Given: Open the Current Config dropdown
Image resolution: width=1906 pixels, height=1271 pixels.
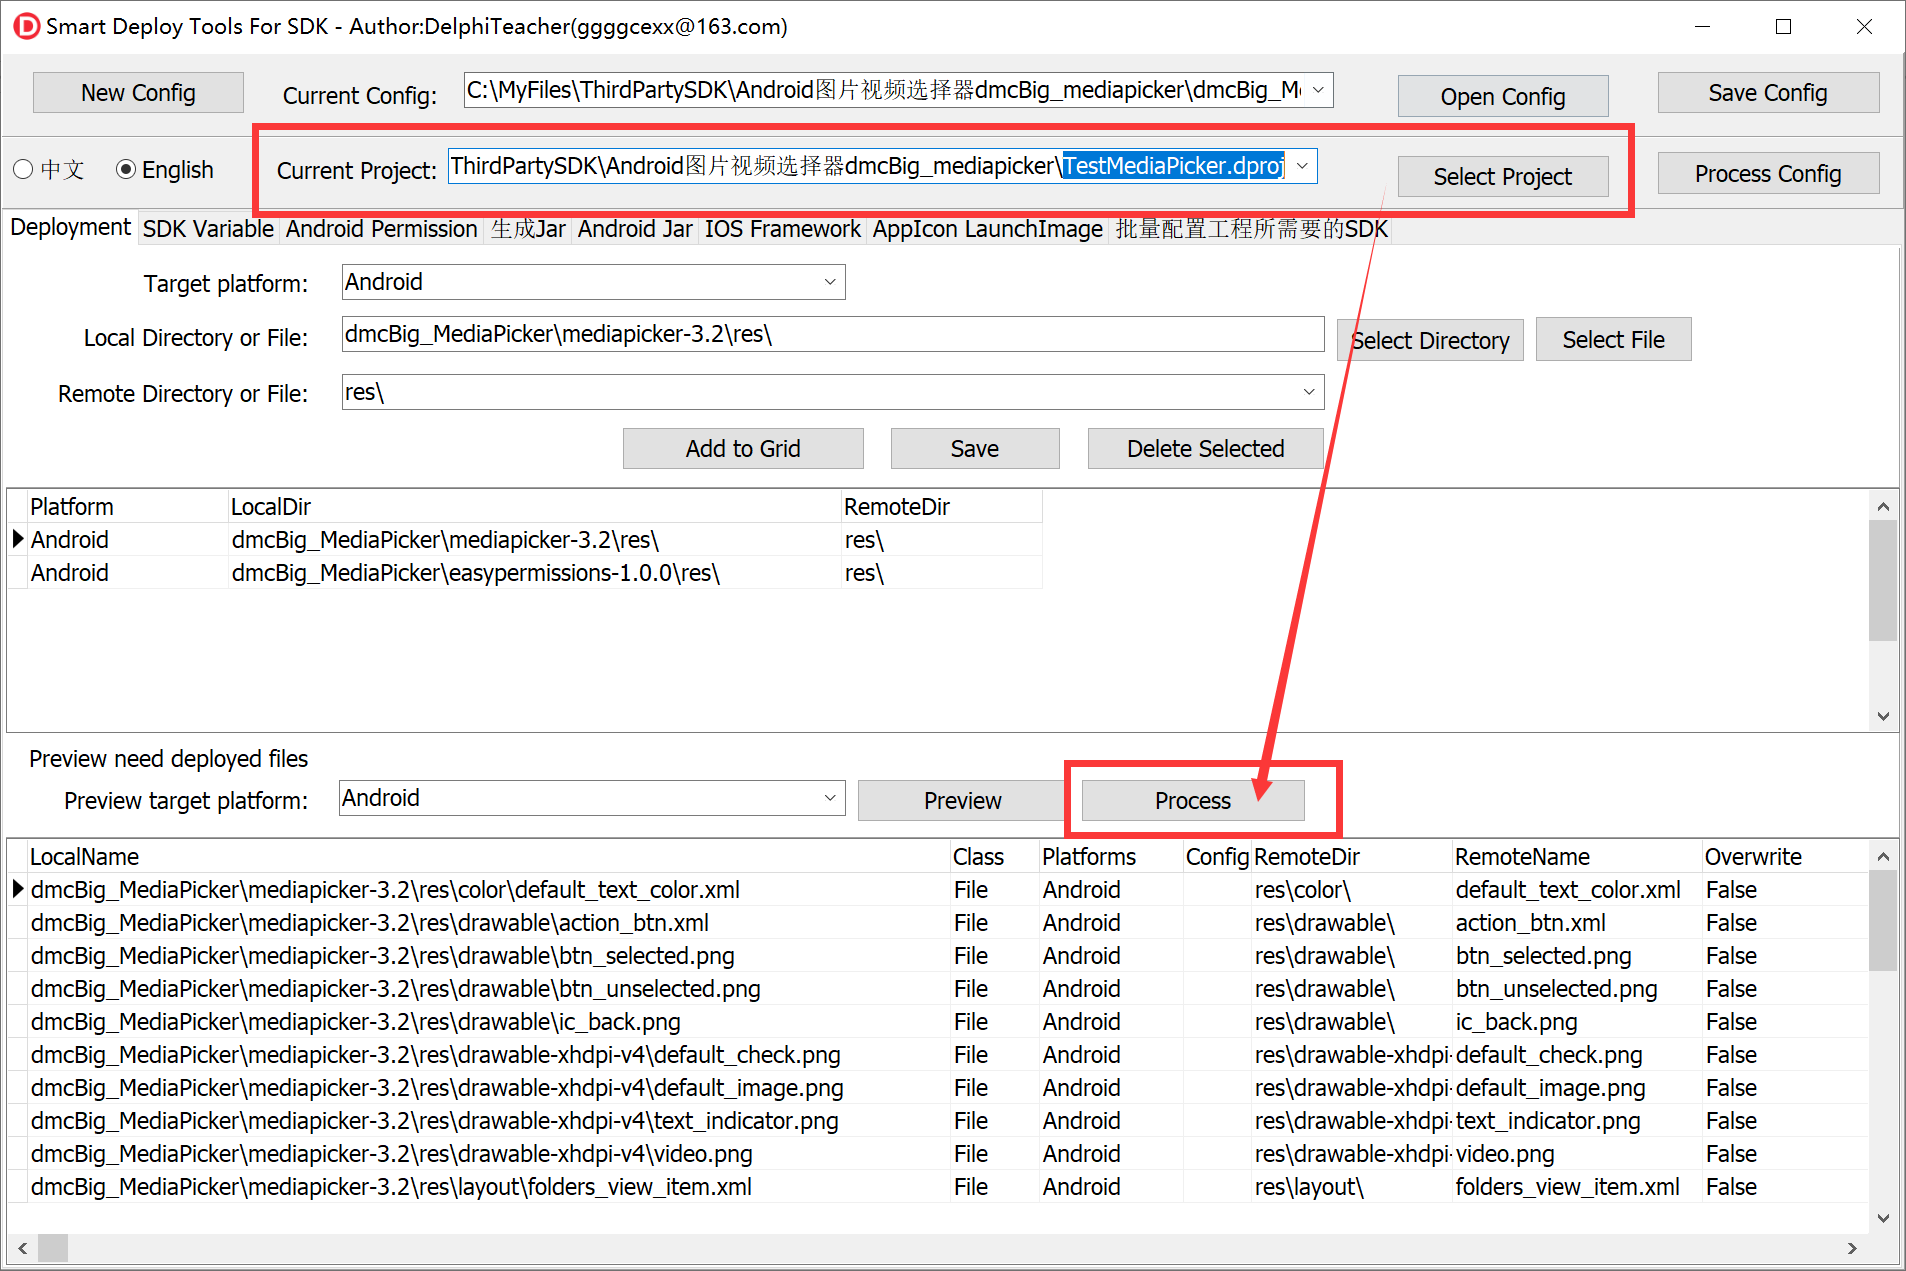Looking at the screenshot, I should 1318,90.
